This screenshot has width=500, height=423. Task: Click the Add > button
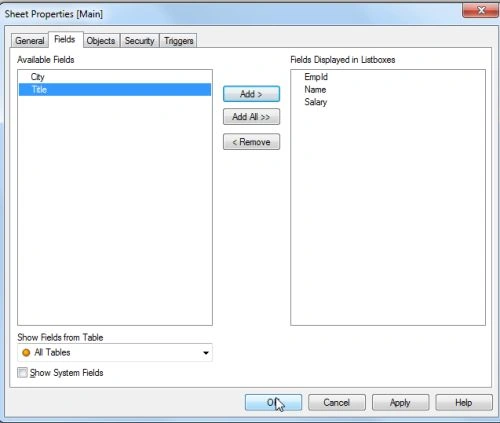tap(251, 94)
